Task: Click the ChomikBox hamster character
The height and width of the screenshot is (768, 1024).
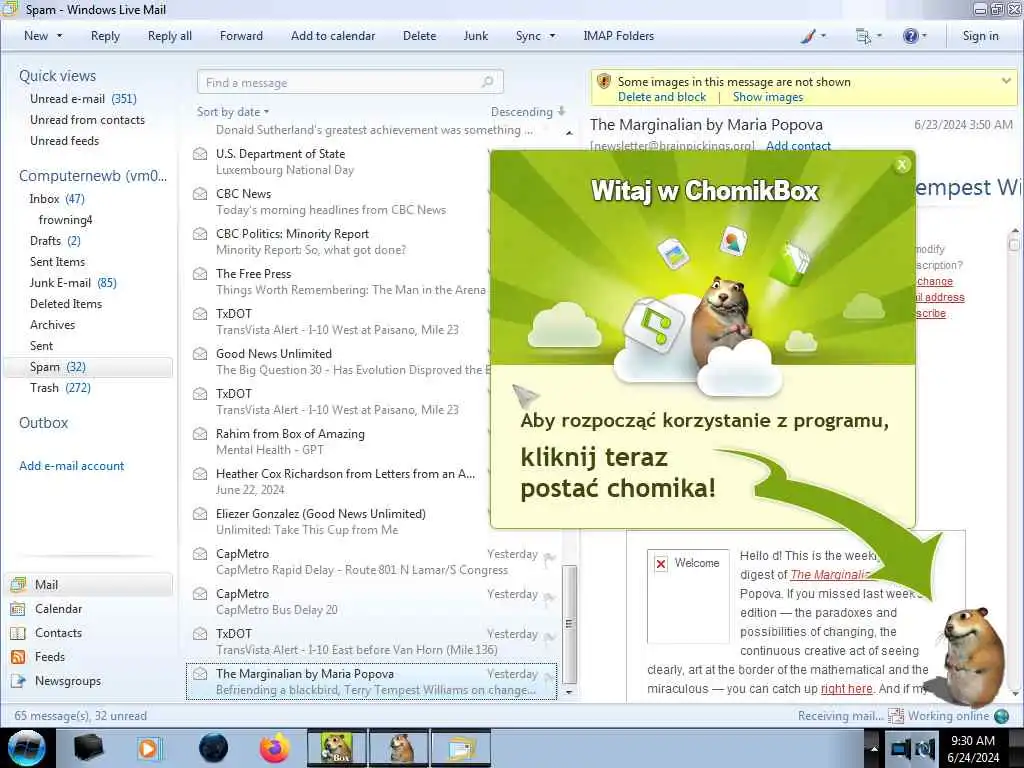Action: (973, 656)
